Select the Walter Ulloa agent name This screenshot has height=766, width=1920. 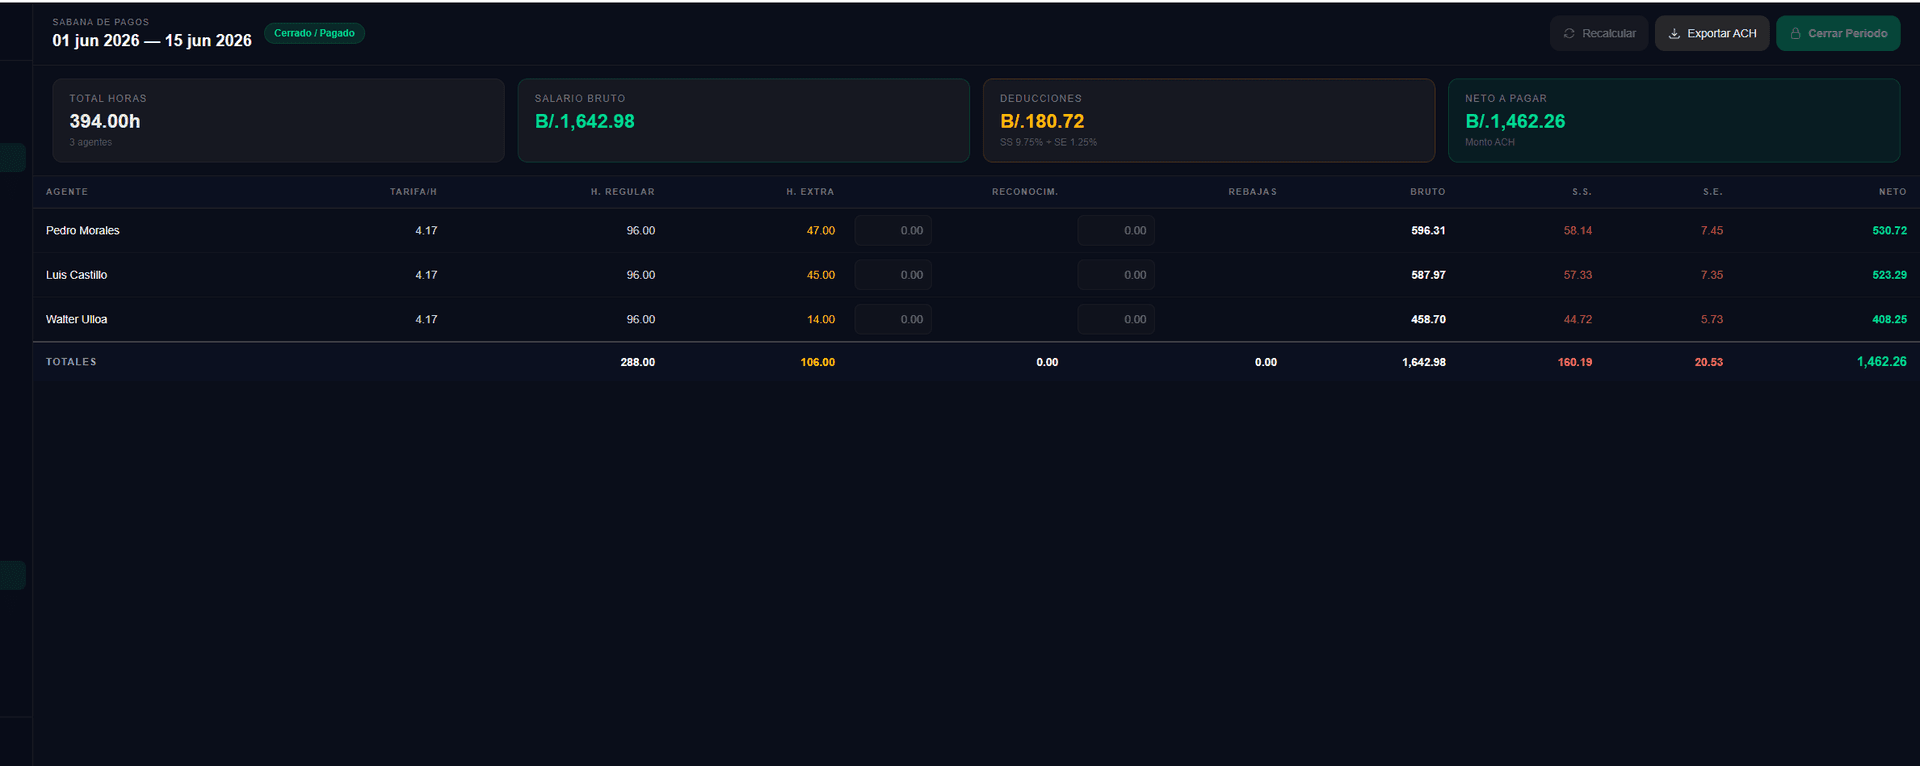[x=76, y=319]
